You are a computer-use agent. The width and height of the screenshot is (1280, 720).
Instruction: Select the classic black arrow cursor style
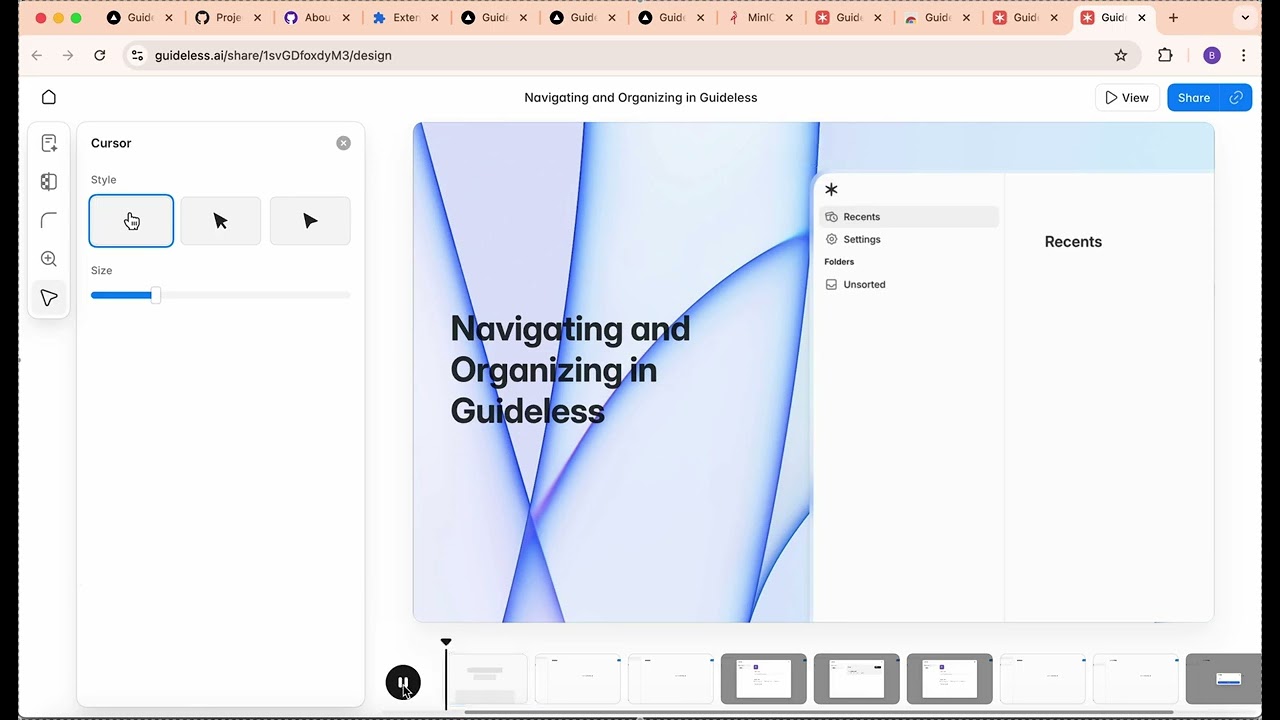(220, 221)
